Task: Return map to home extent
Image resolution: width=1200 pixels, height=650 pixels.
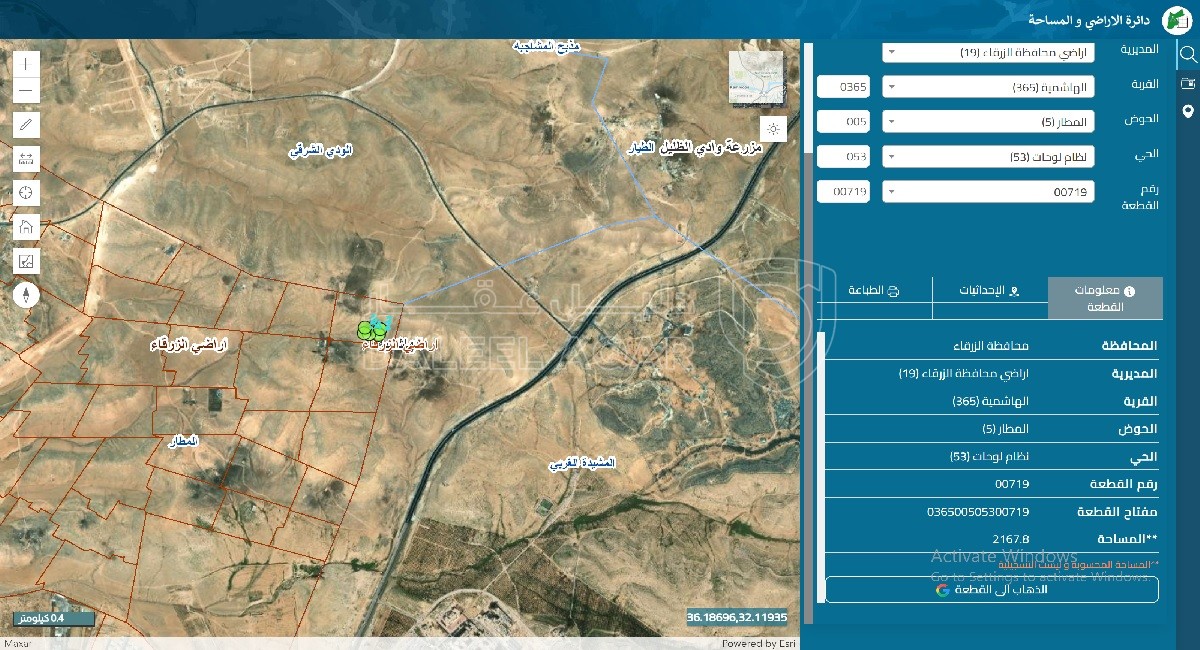Action: click(x=26, y=226)
